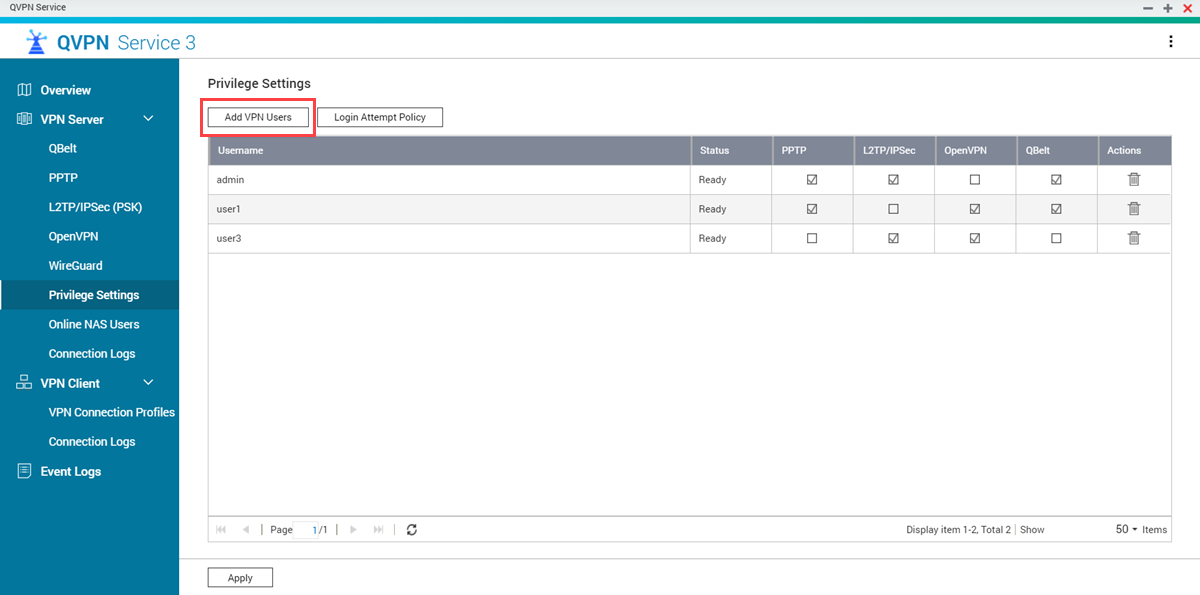Maximize the QVPN Service window

(1167, 7)
